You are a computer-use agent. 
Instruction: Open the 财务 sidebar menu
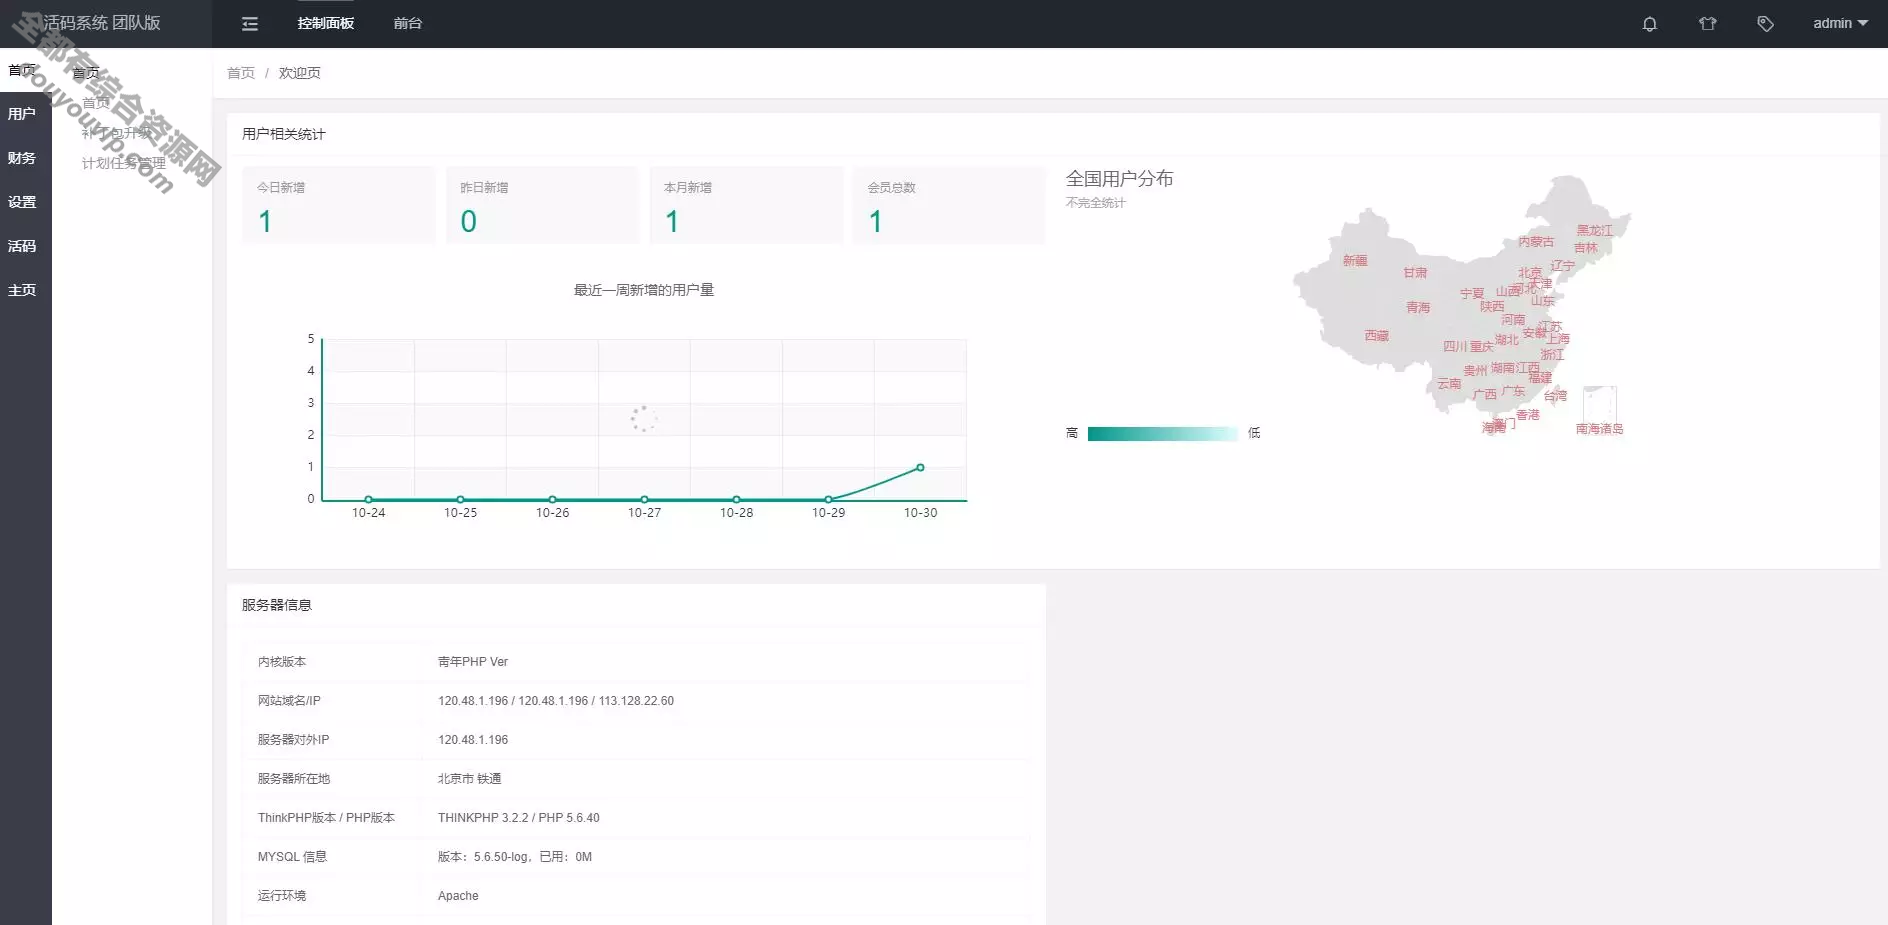pos(22,158)
